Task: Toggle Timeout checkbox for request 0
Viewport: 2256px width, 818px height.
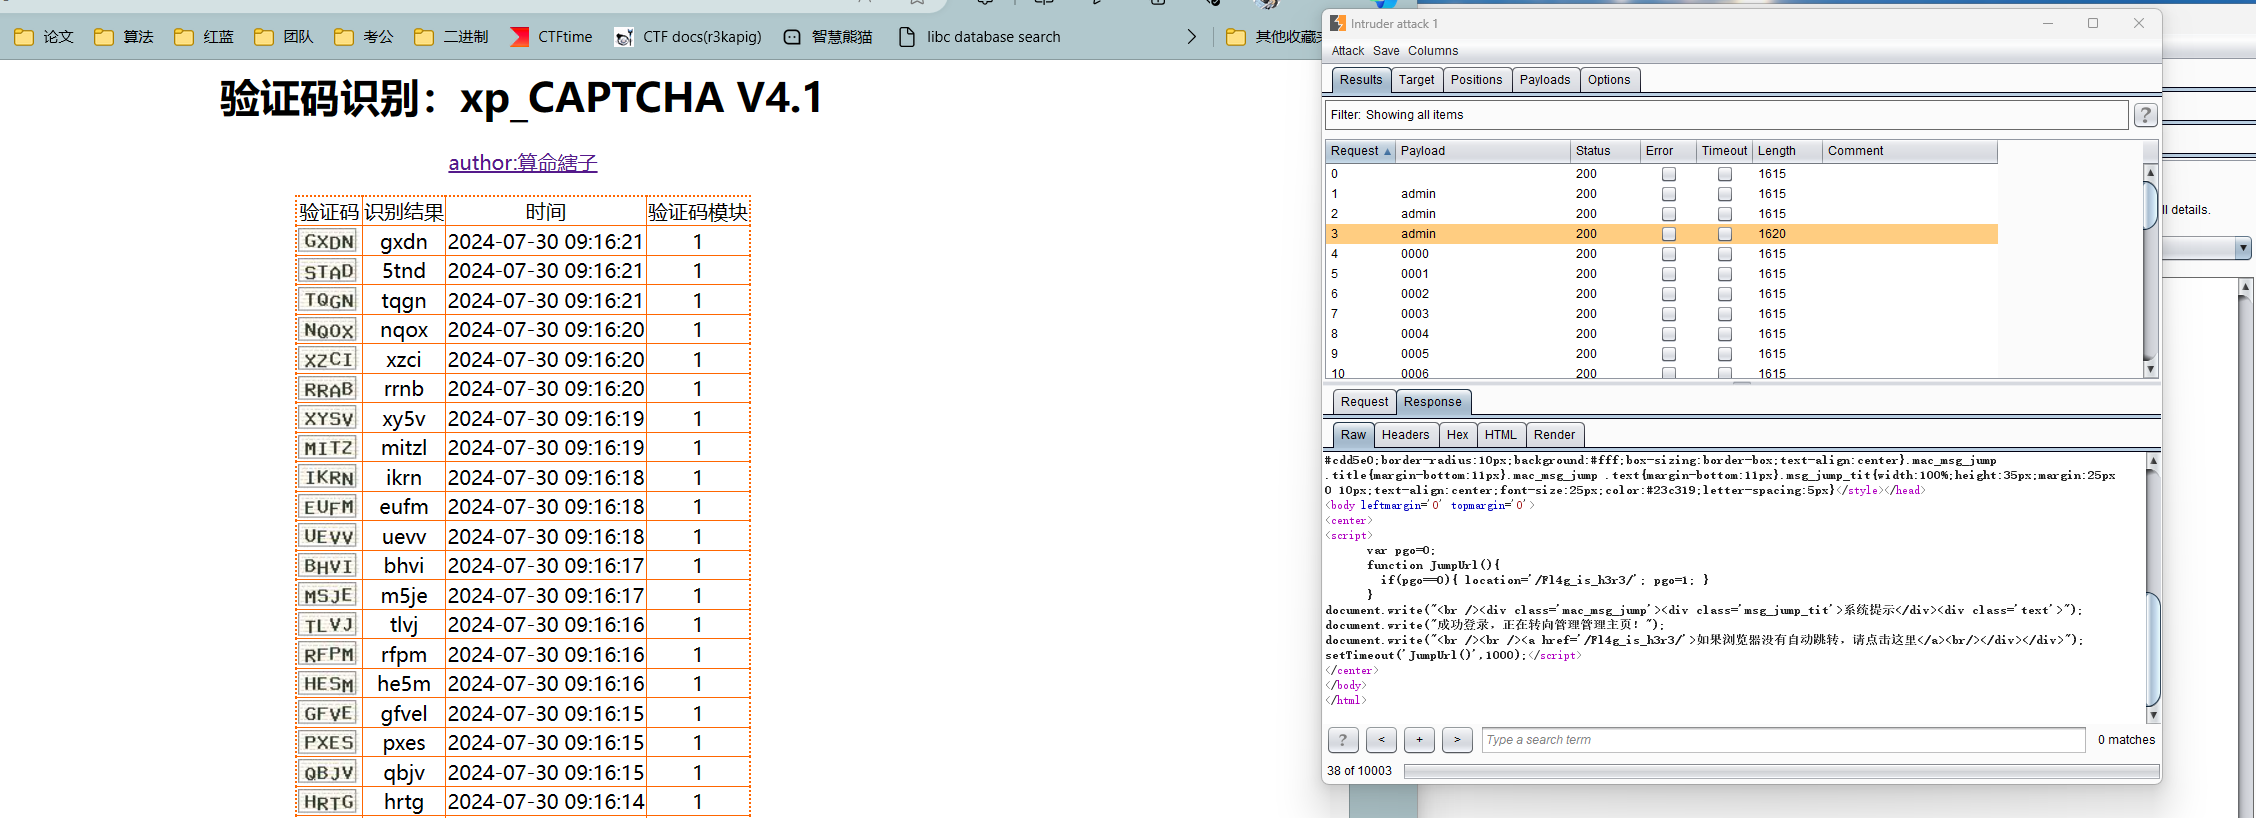Action: 1725,174
